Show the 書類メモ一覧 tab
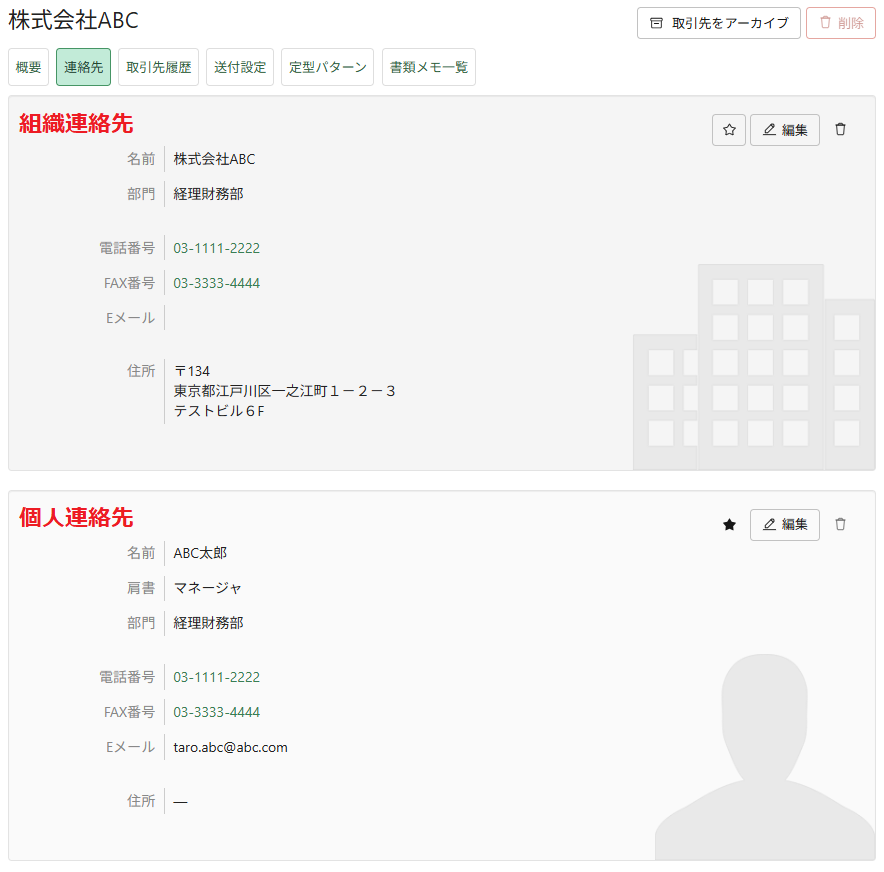This screenshot has height=872, width=884. coord(428,67)
